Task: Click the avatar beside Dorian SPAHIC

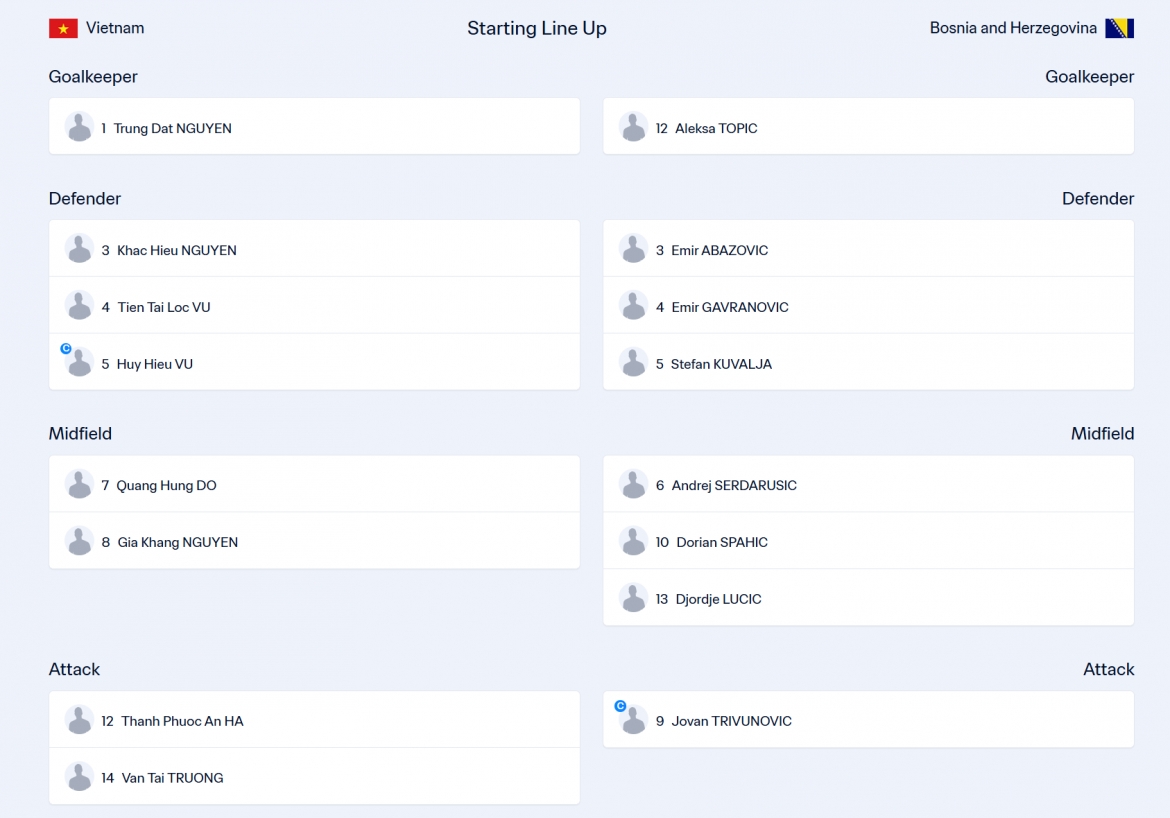Action: [634, 541]
